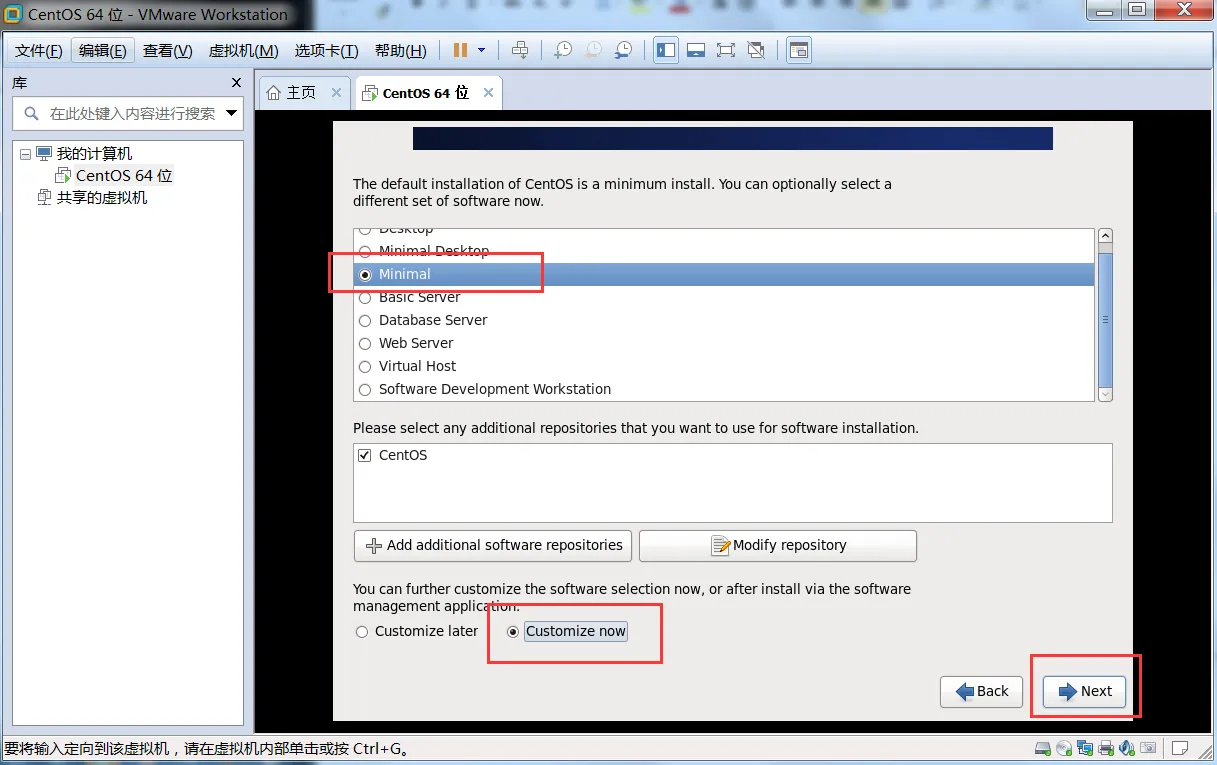
Task: Click the console view toolbar icon
Action: coord(798,50)
